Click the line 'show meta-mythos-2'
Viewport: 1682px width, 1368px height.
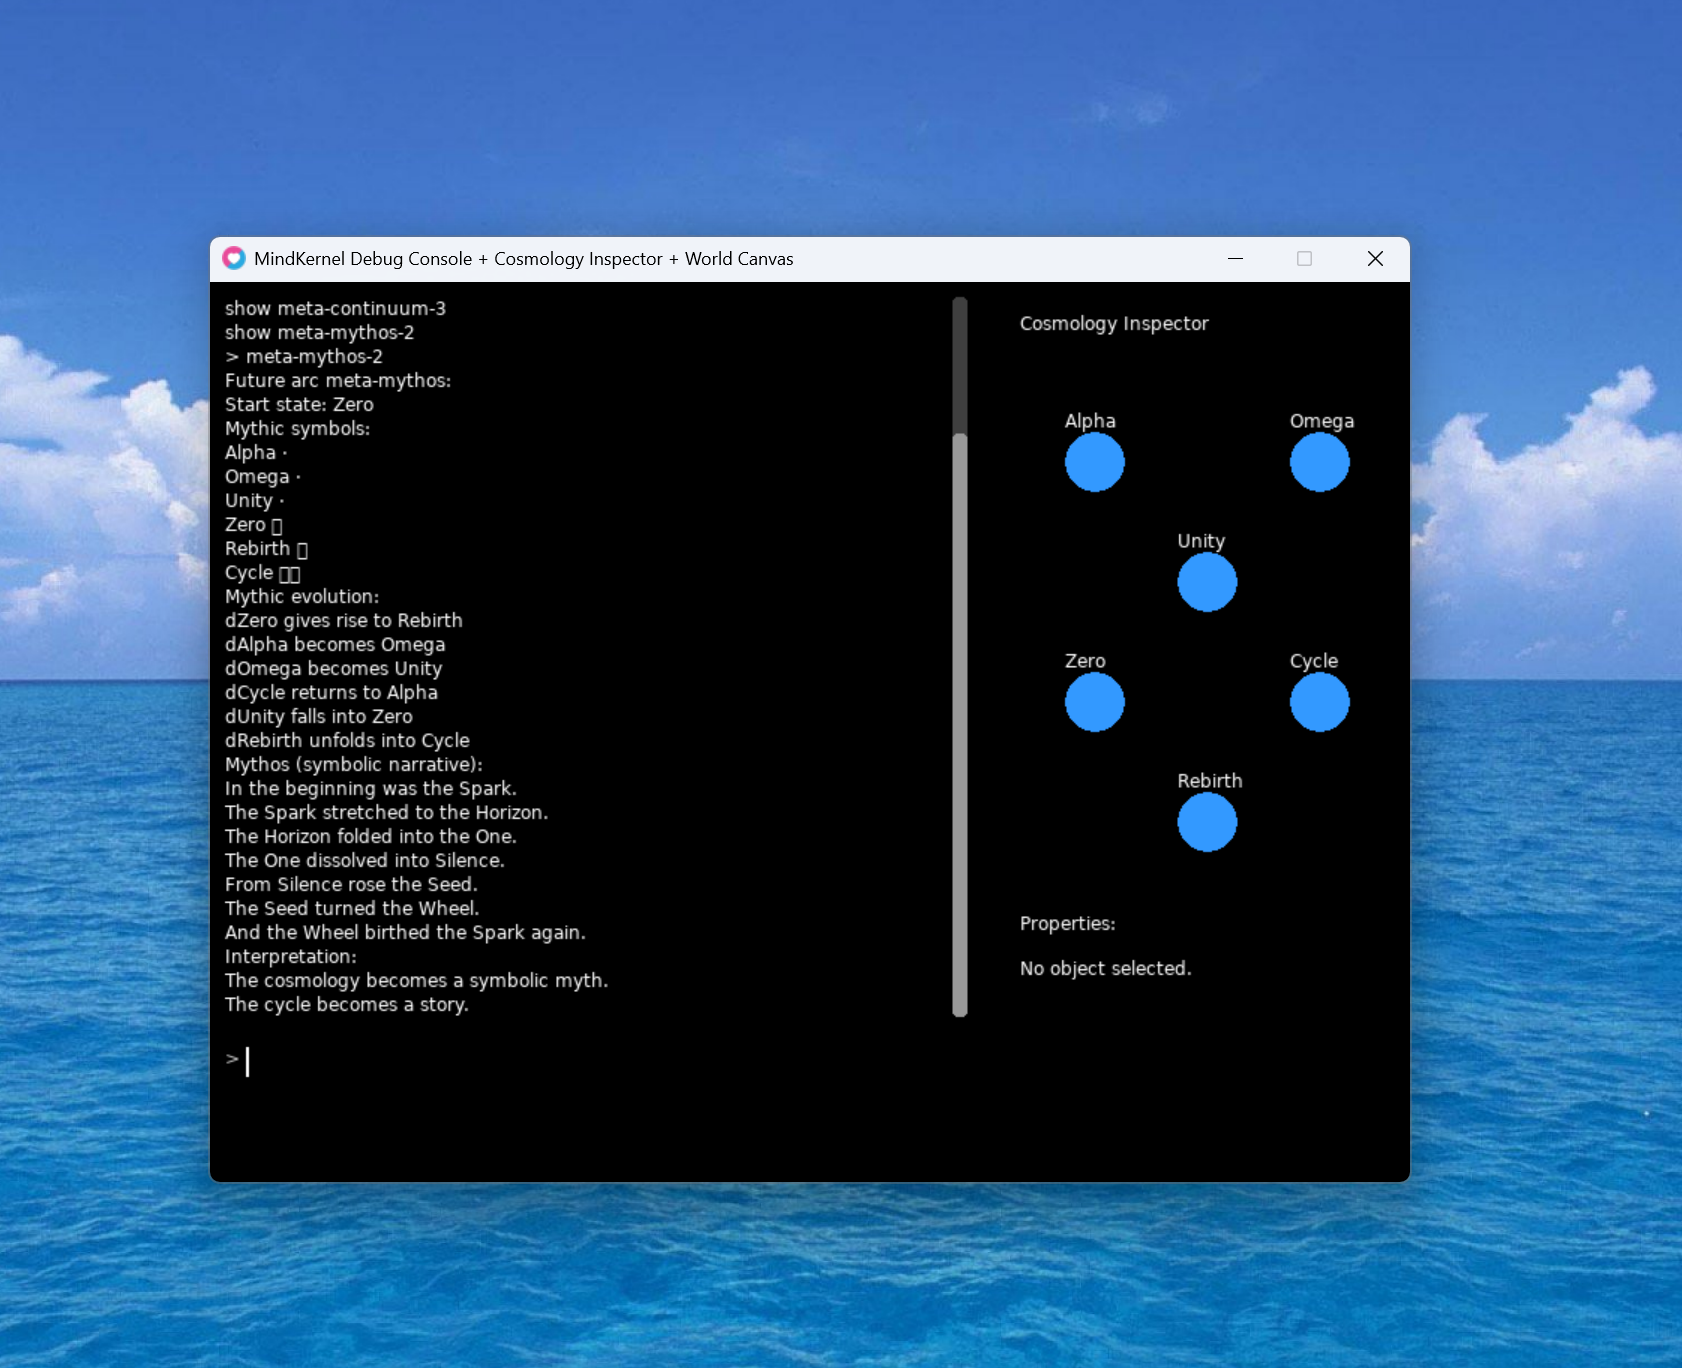coord(319,332)
